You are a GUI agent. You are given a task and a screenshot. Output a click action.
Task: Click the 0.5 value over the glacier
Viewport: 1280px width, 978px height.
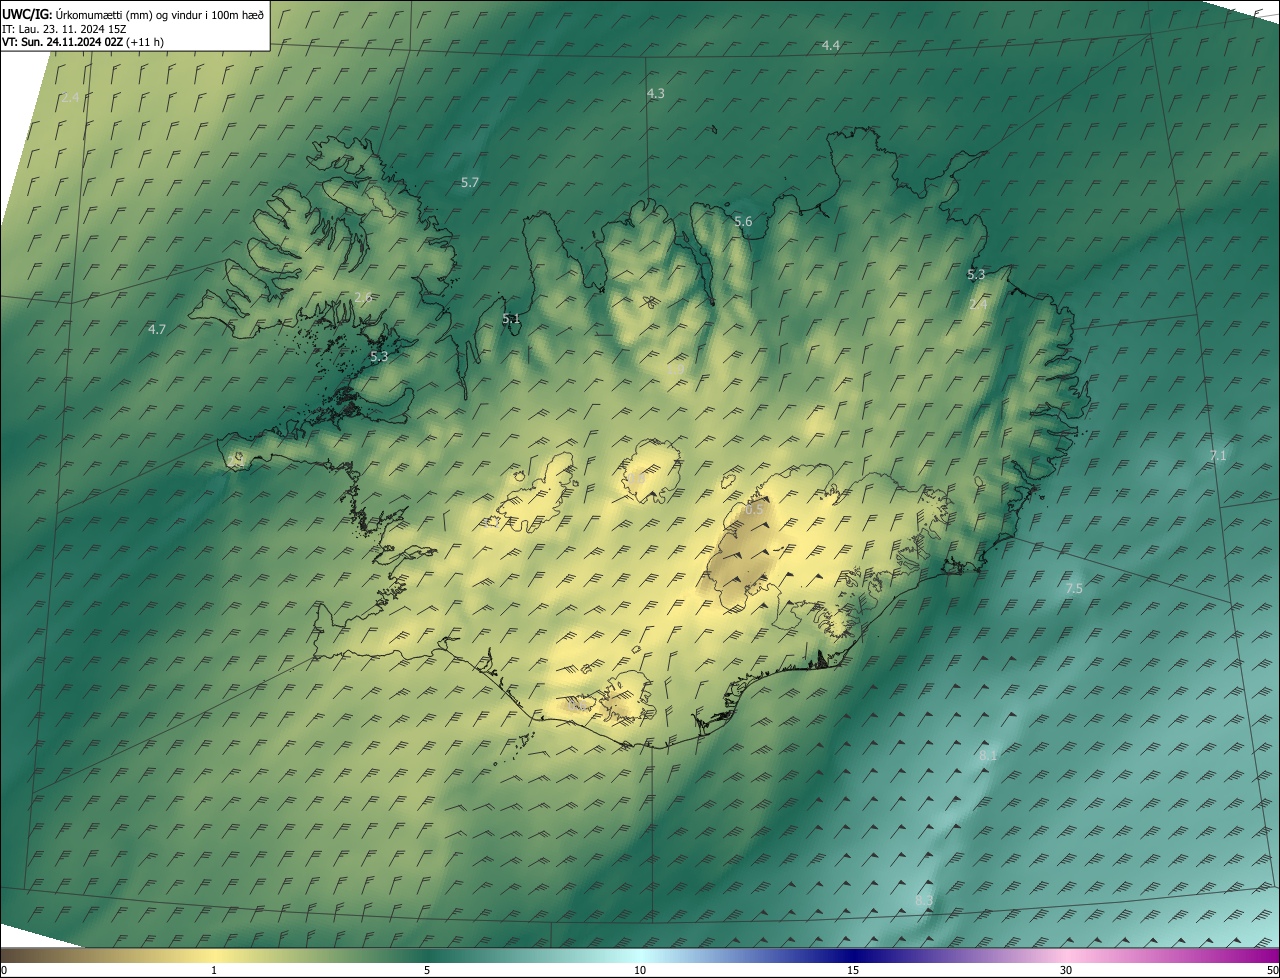click(x=755, y=510)
